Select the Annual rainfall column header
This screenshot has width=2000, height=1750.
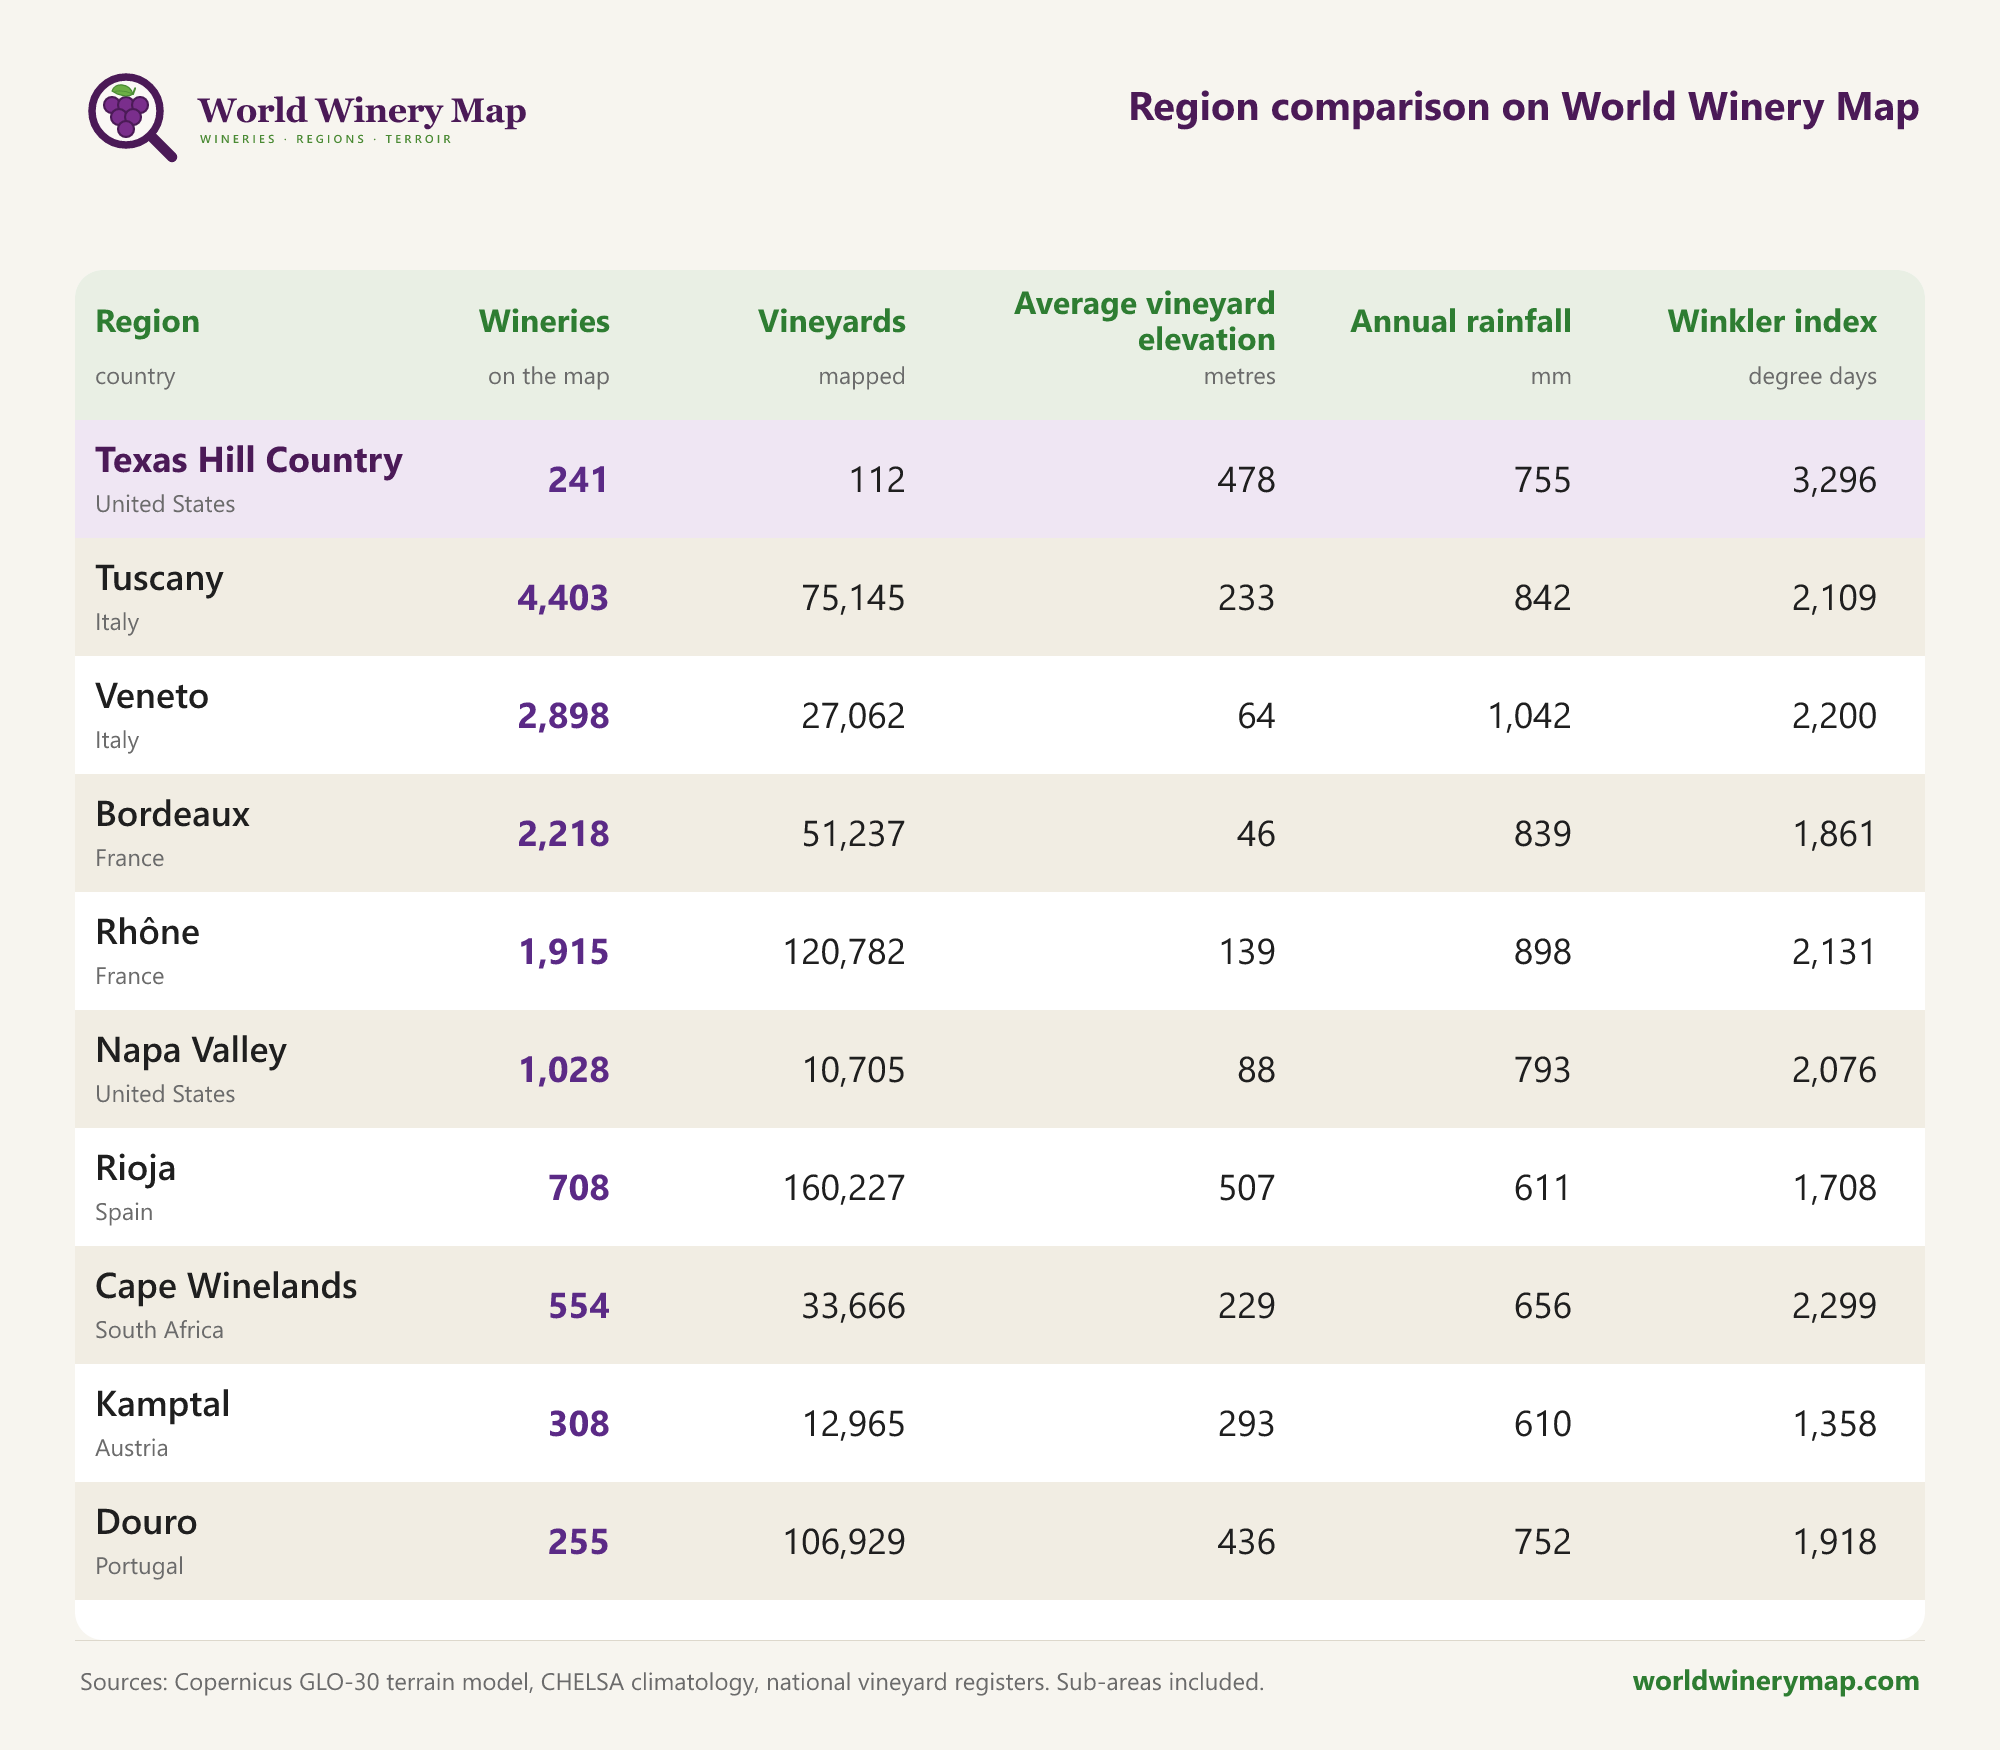pyautogui.click(x=1461, y=322)
